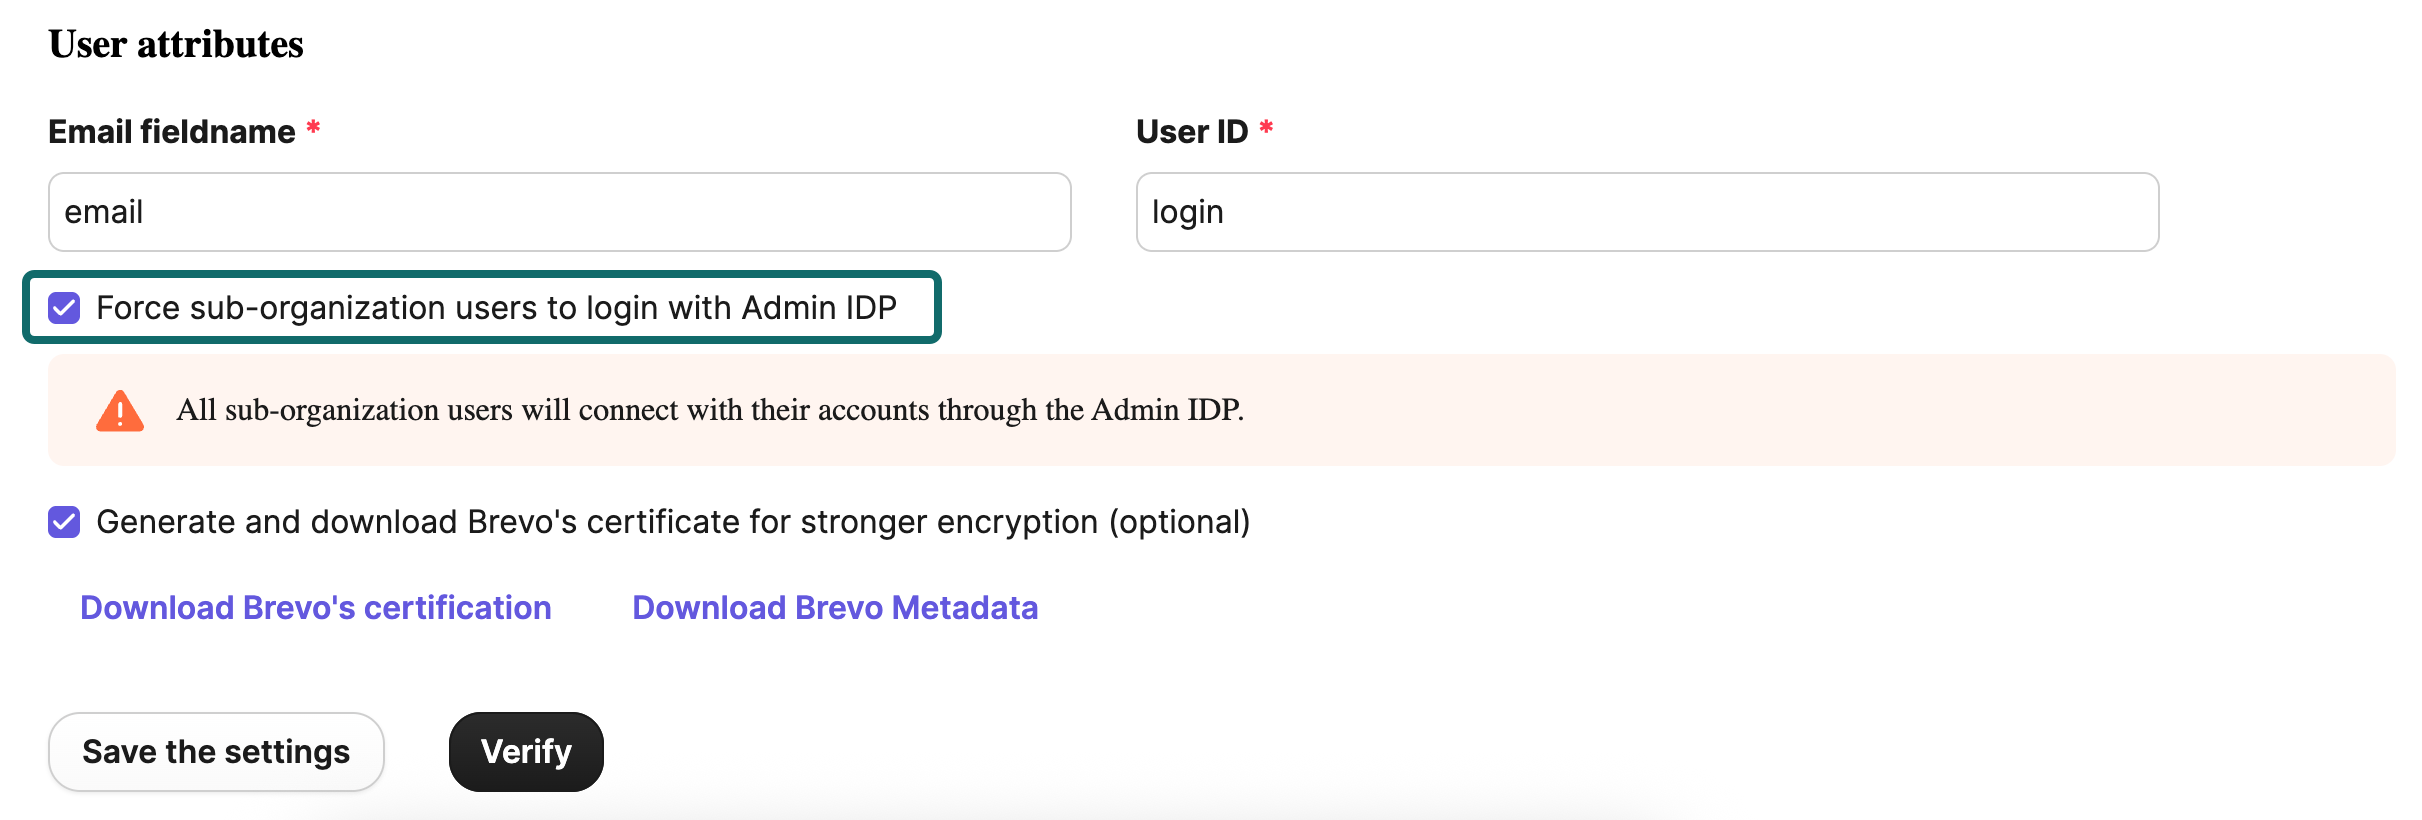
Task: Download Brevo Metadata
Action: click(834, 607)
